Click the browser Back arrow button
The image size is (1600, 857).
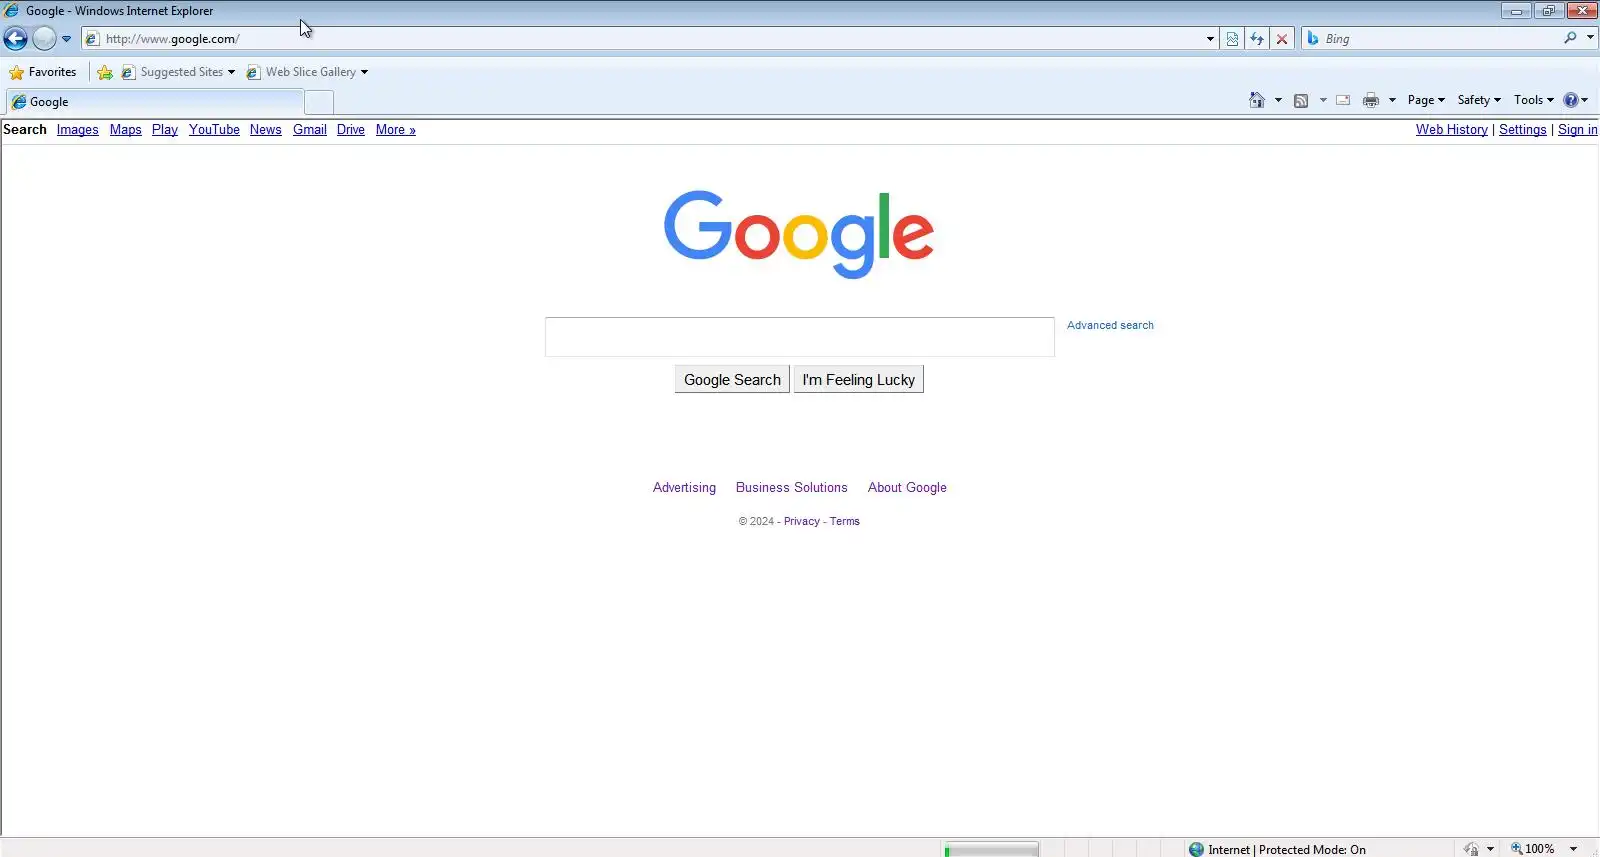click(15, 39)
